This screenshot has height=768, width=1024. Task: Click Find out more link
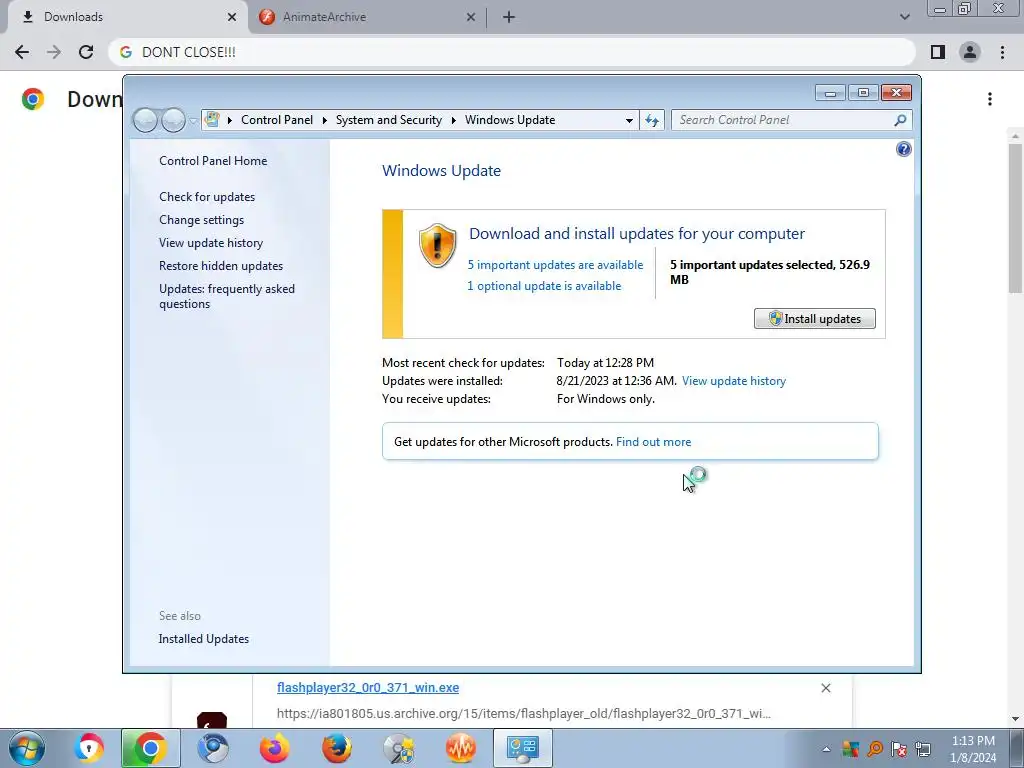(x=653, y=442)
